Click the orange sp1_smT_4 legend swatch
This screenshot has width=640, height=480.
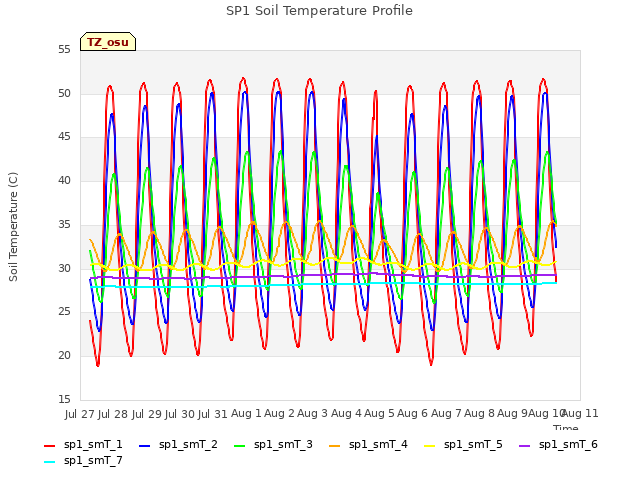(334, 446)
